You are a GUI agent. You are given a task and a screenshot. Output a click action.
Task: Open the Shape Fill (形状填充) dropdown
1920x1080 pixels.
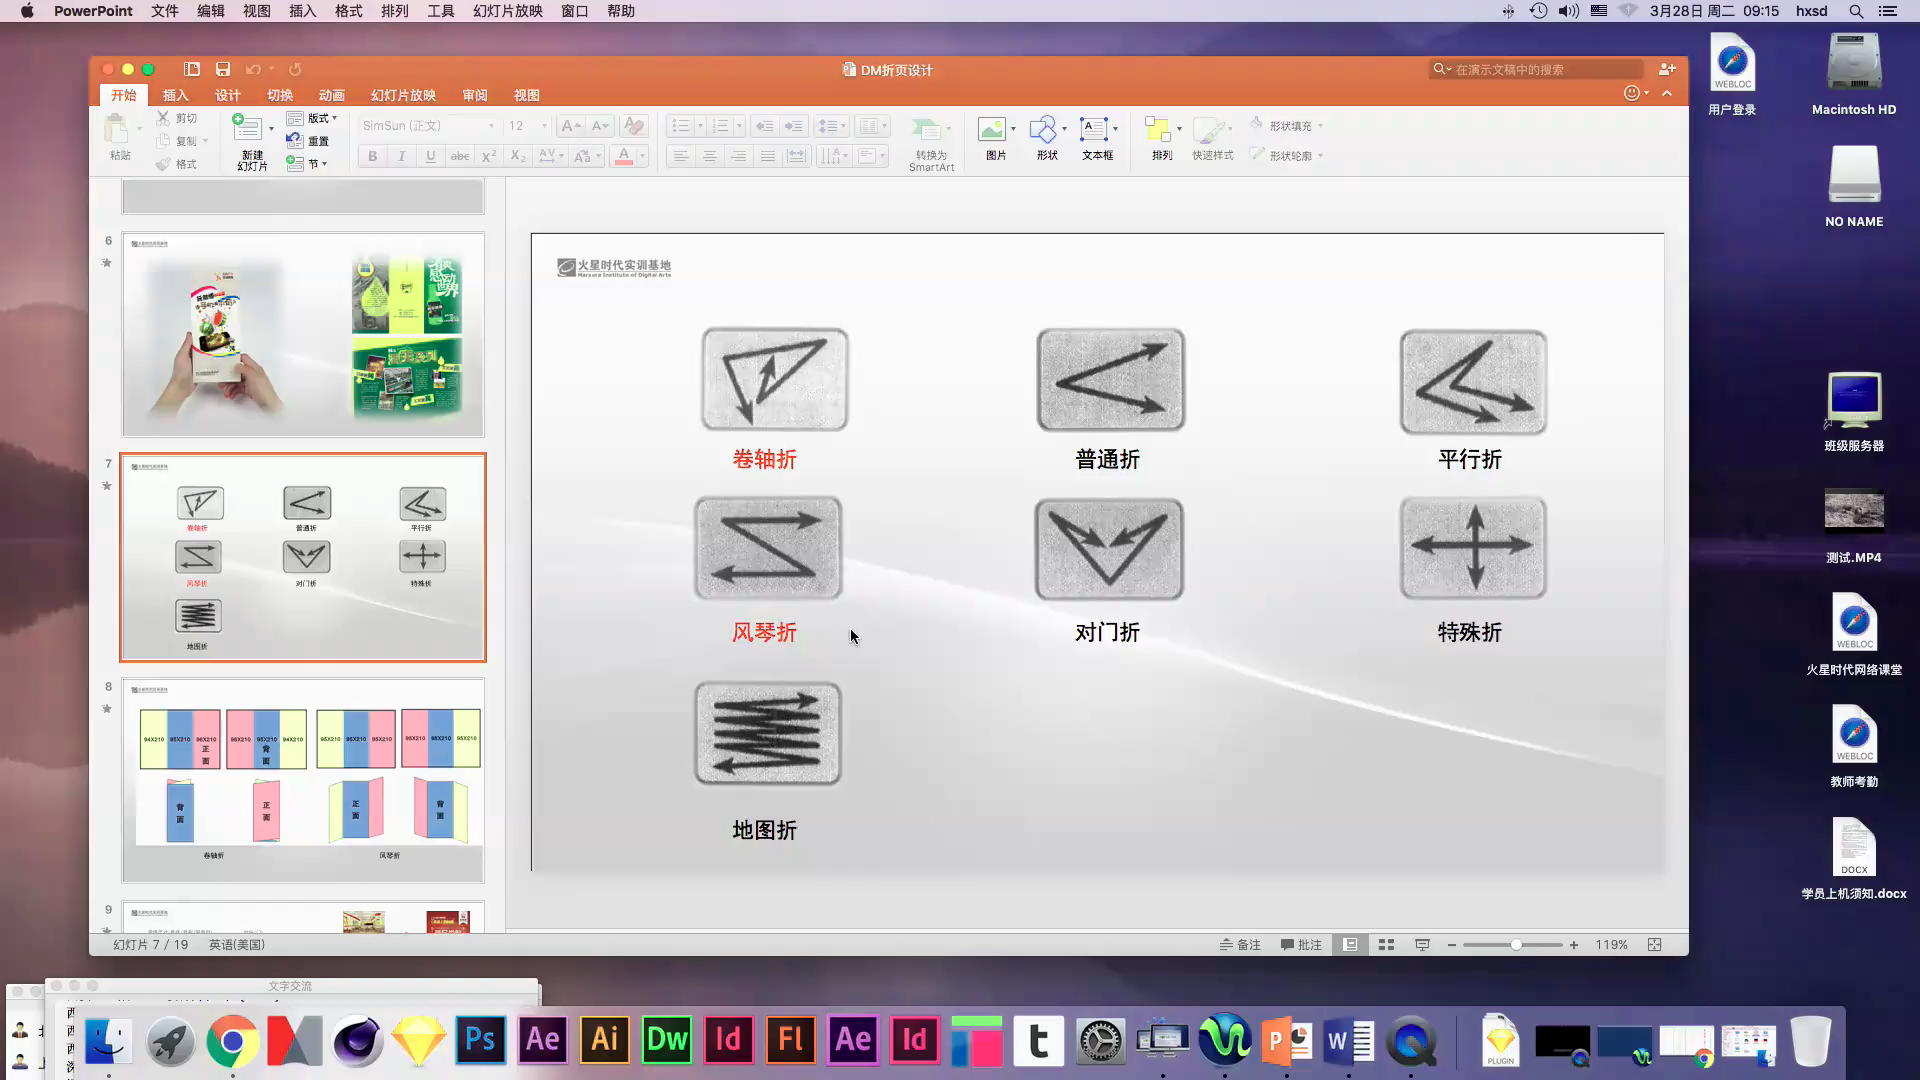tap(1320, 126)
